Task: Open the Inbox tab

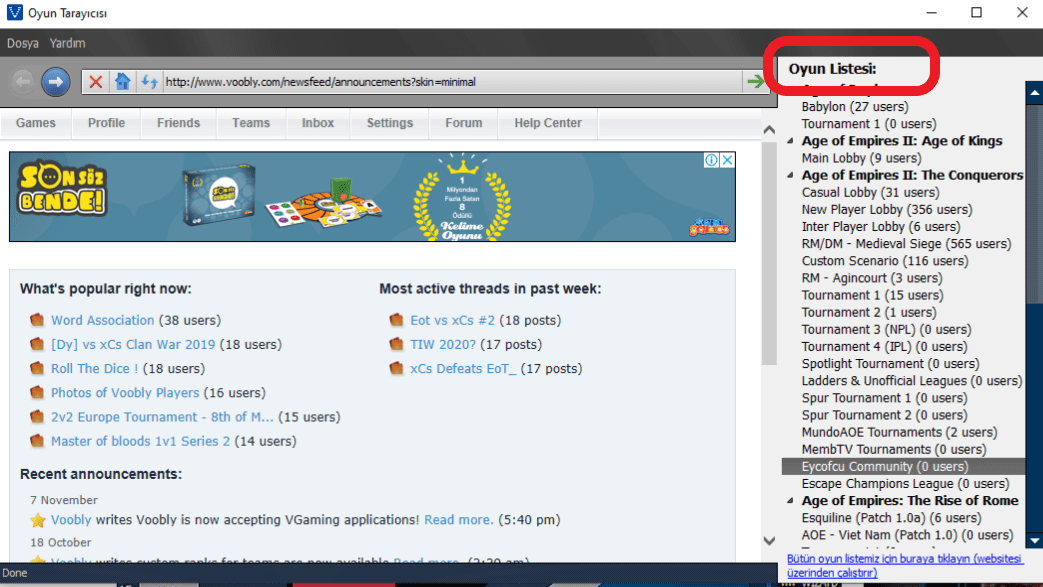Action: 318,123
